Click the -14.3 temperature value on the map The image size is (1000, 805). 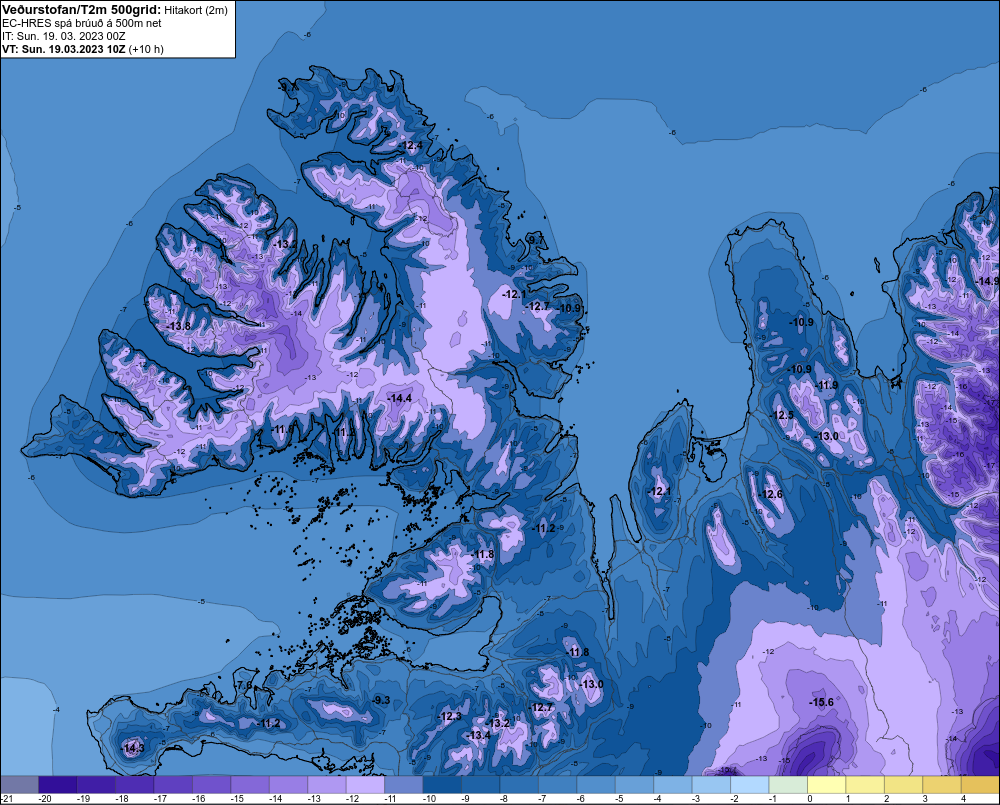pos(133,748)
